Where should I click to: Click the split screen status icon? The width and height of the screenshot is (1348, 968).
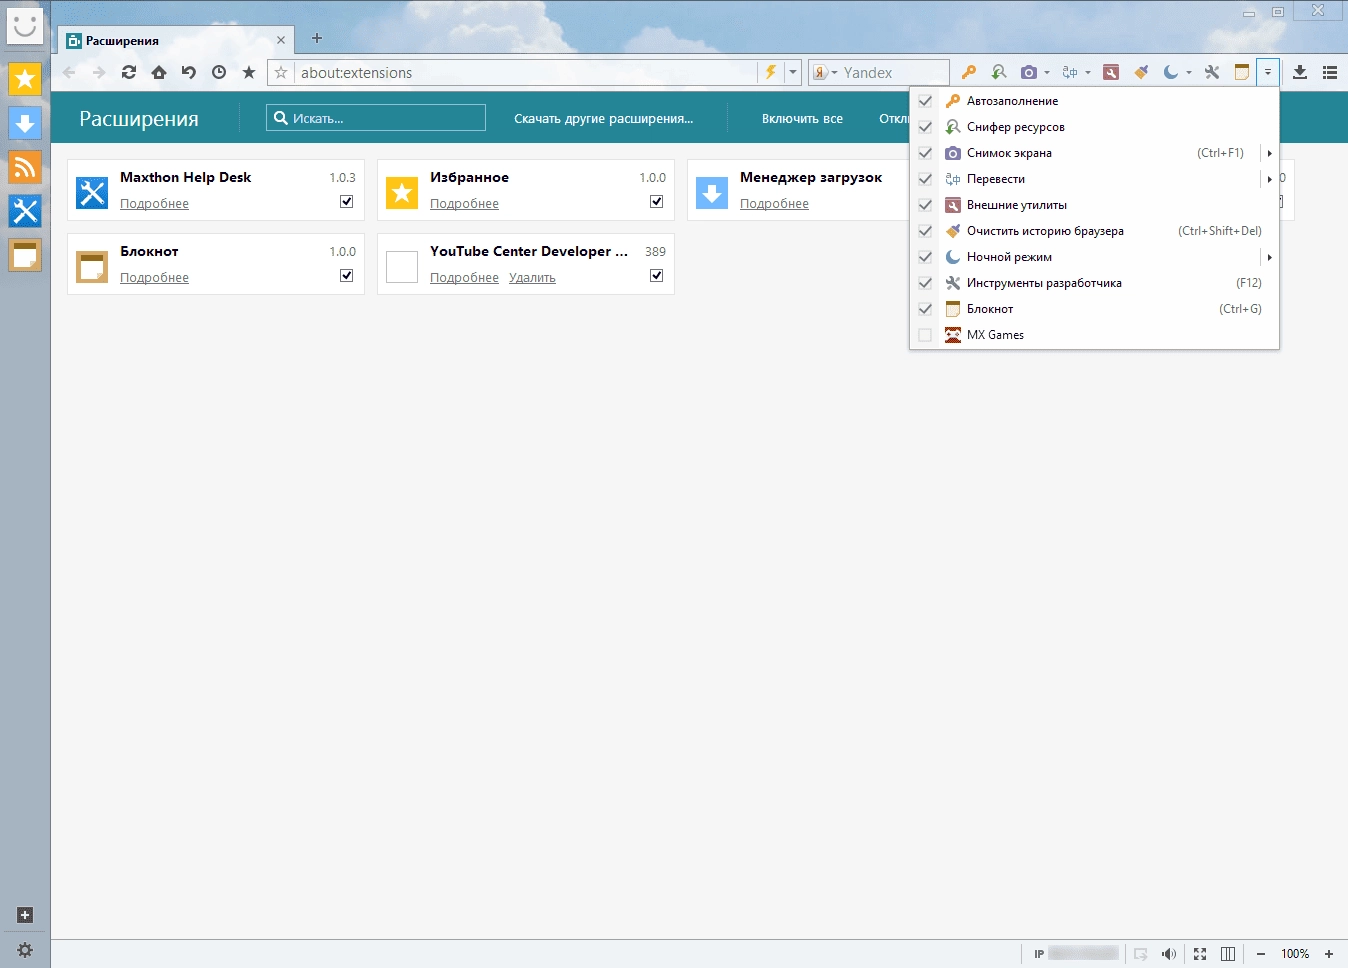coord(1228,954)
